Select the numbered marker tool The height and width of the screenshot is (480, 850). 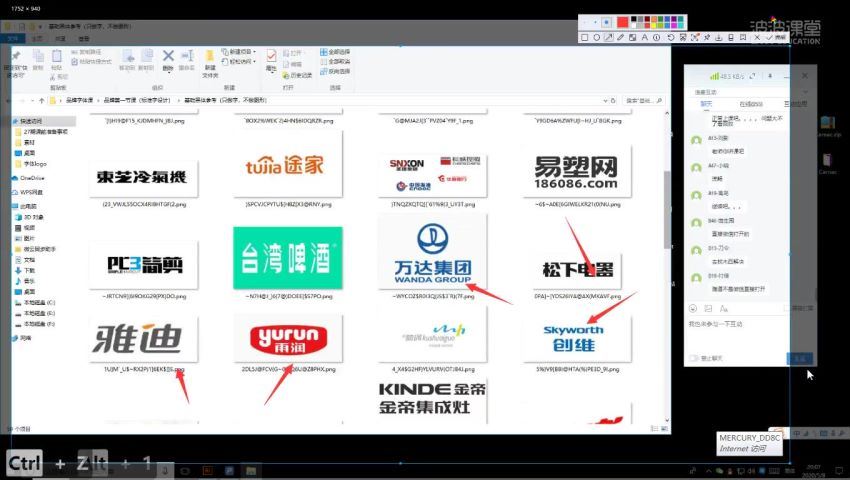(x=656, y=37)
